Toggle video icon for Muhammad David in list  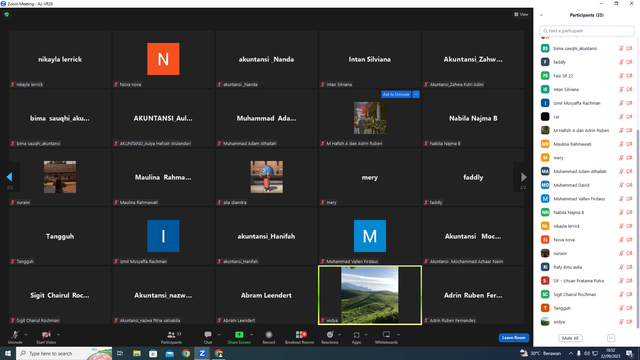629,185
